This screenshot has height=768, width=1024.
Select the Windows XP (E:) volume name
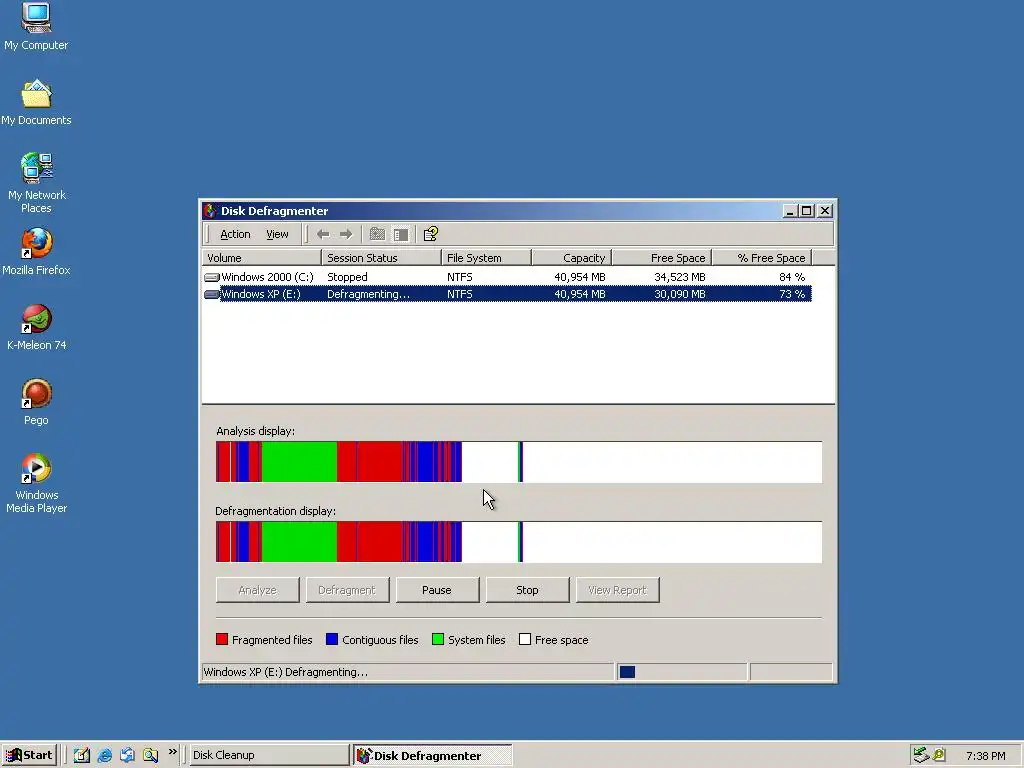tap(261, 295)
